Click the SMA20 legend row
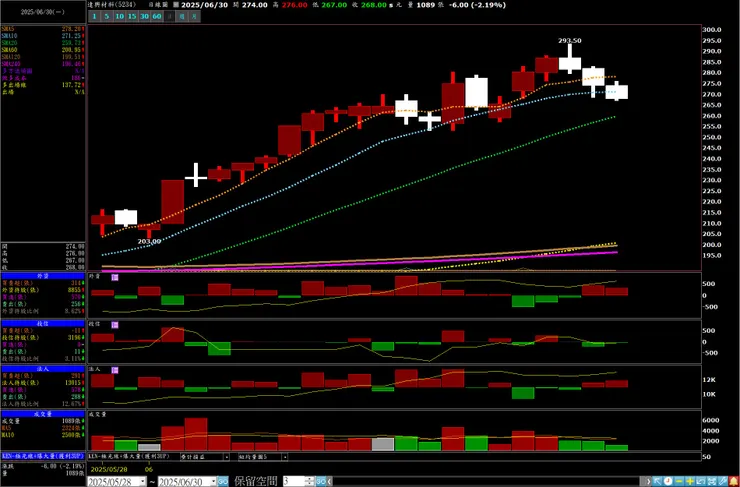Screen dimensions: 740x487 (43, 42)
